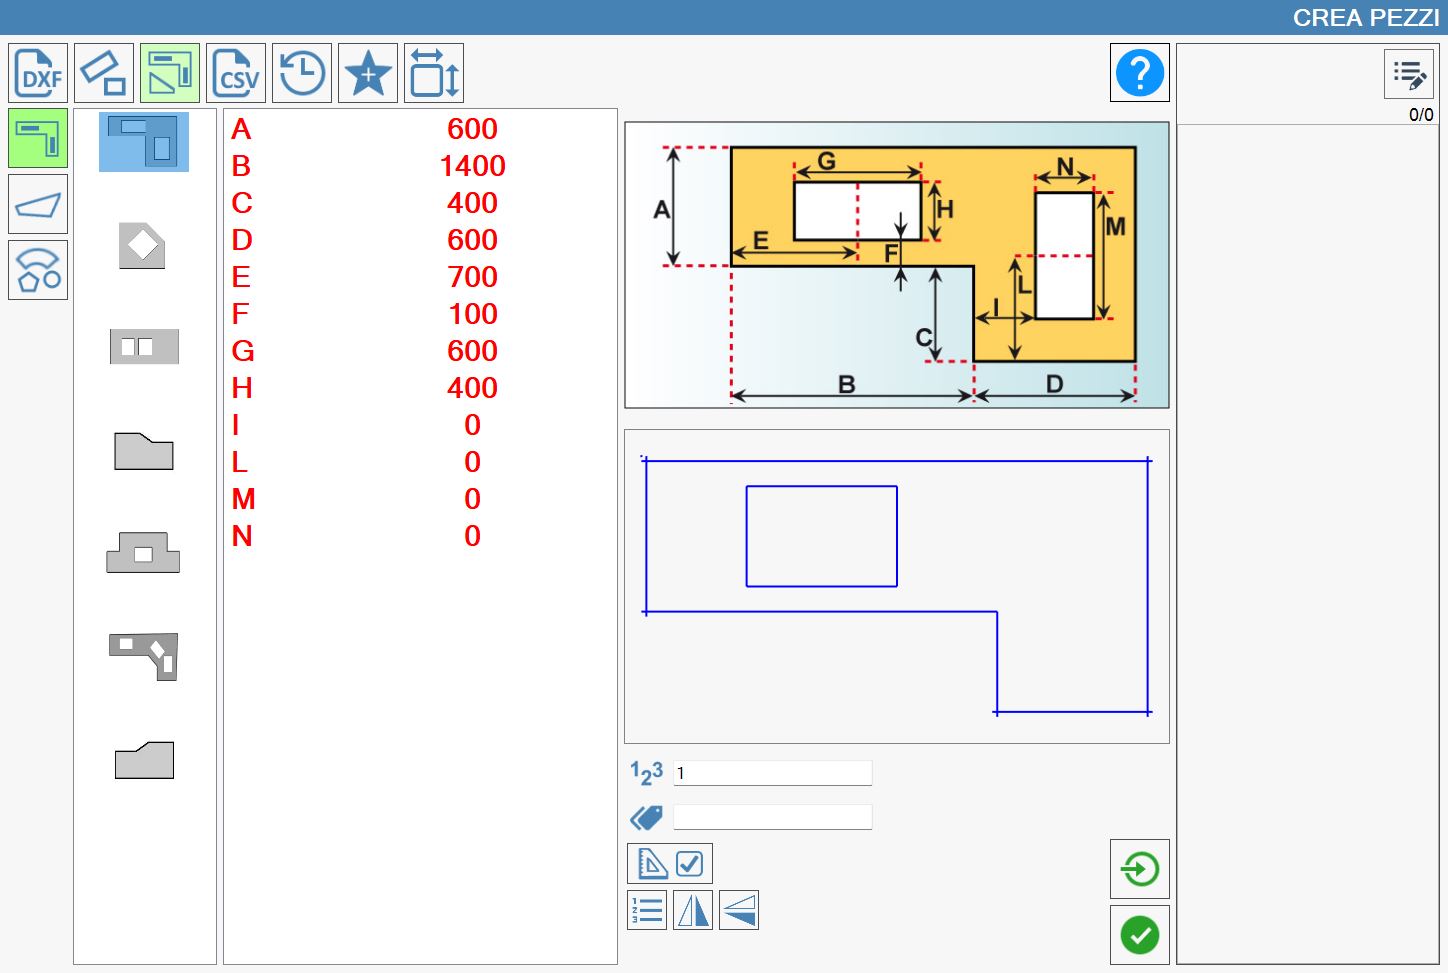This screenshot has height=973, width=1448.
Task: Open the history clock icon
Action: (302, 73)
